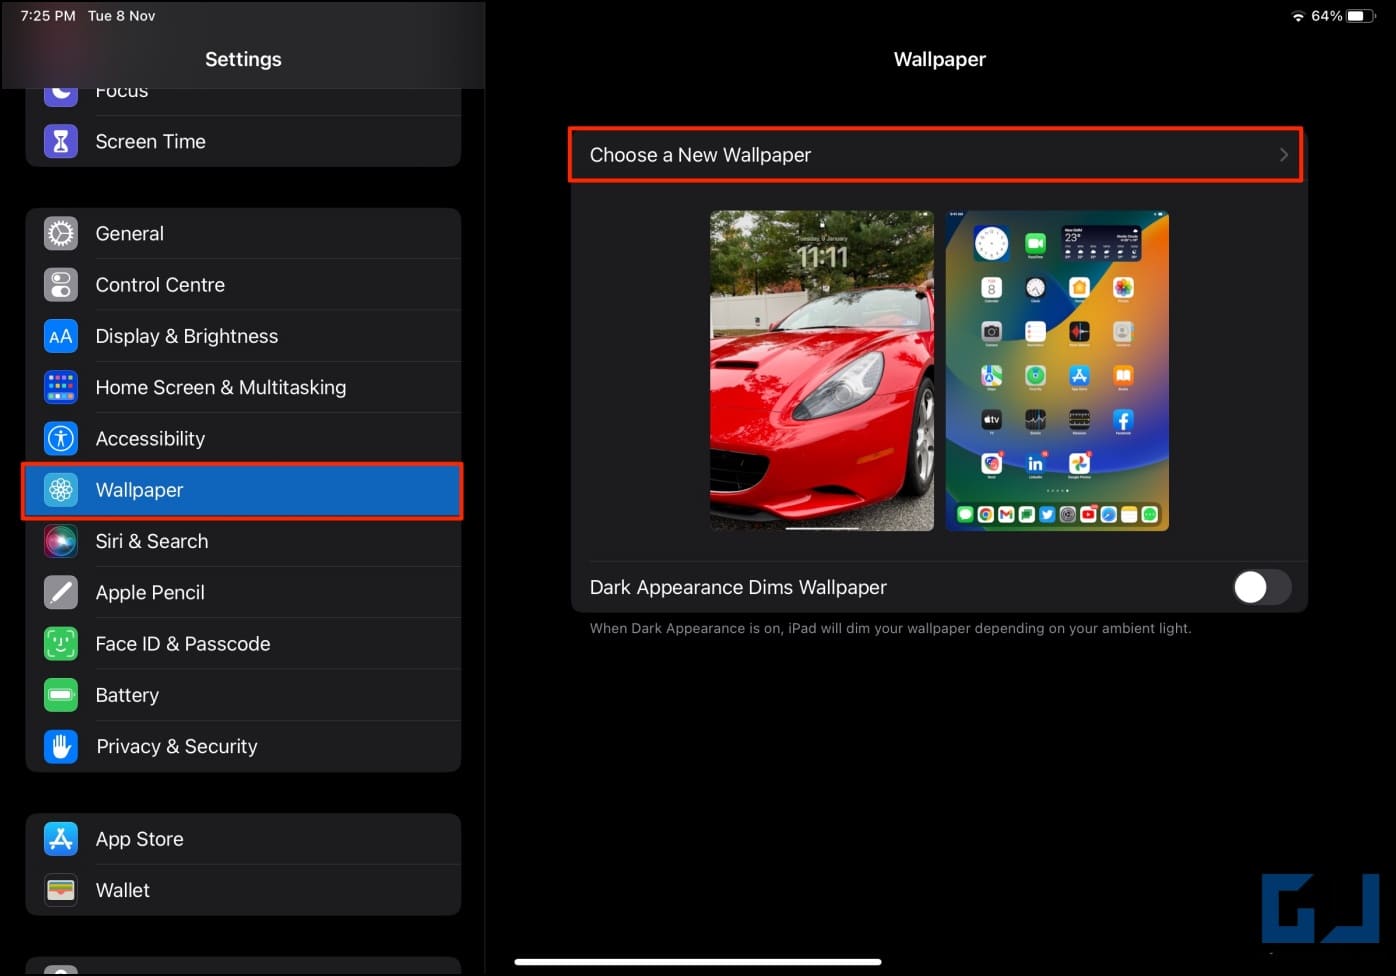Tap the Face ID & Passcode icon
Screen dimensions: 1396x976
click(x=61, y=643)
